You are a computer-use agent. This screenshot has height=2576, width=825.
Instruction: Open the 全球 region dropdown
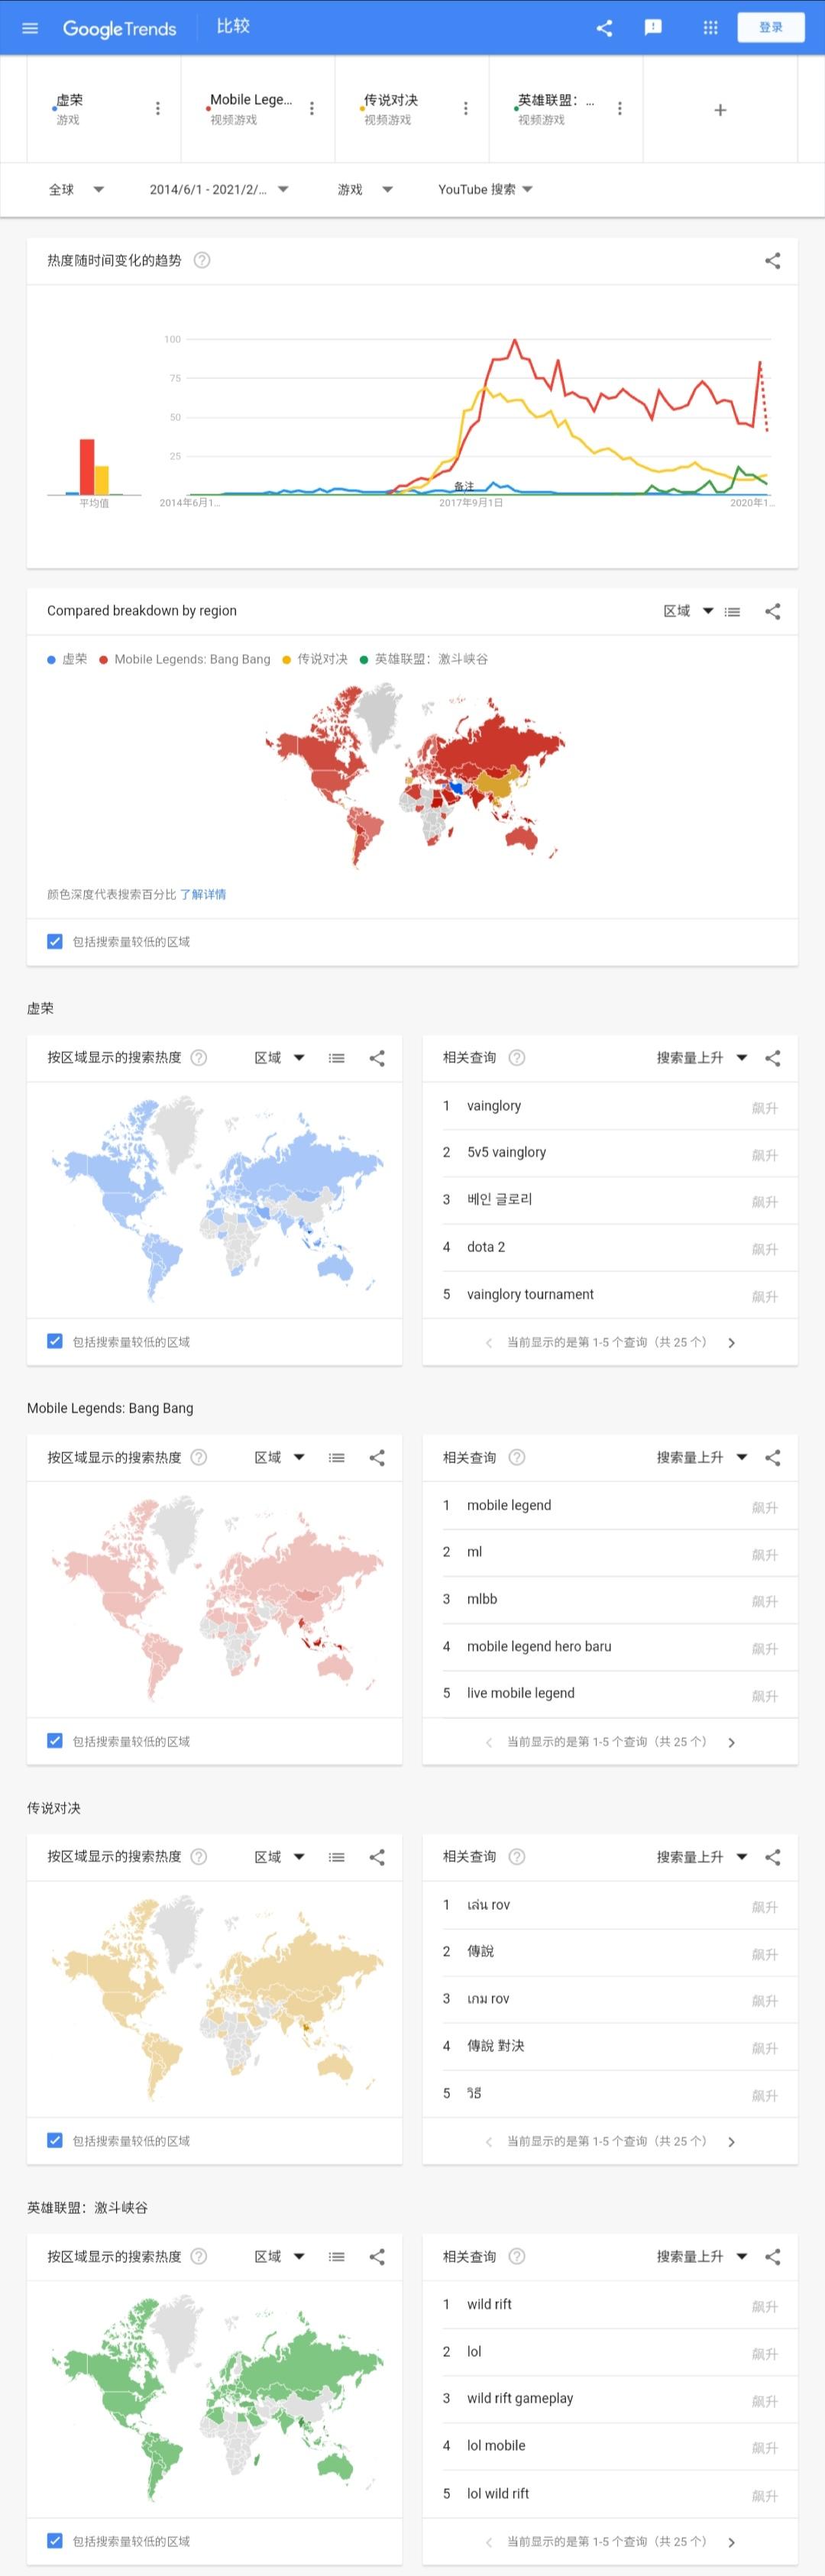(77, 189)
